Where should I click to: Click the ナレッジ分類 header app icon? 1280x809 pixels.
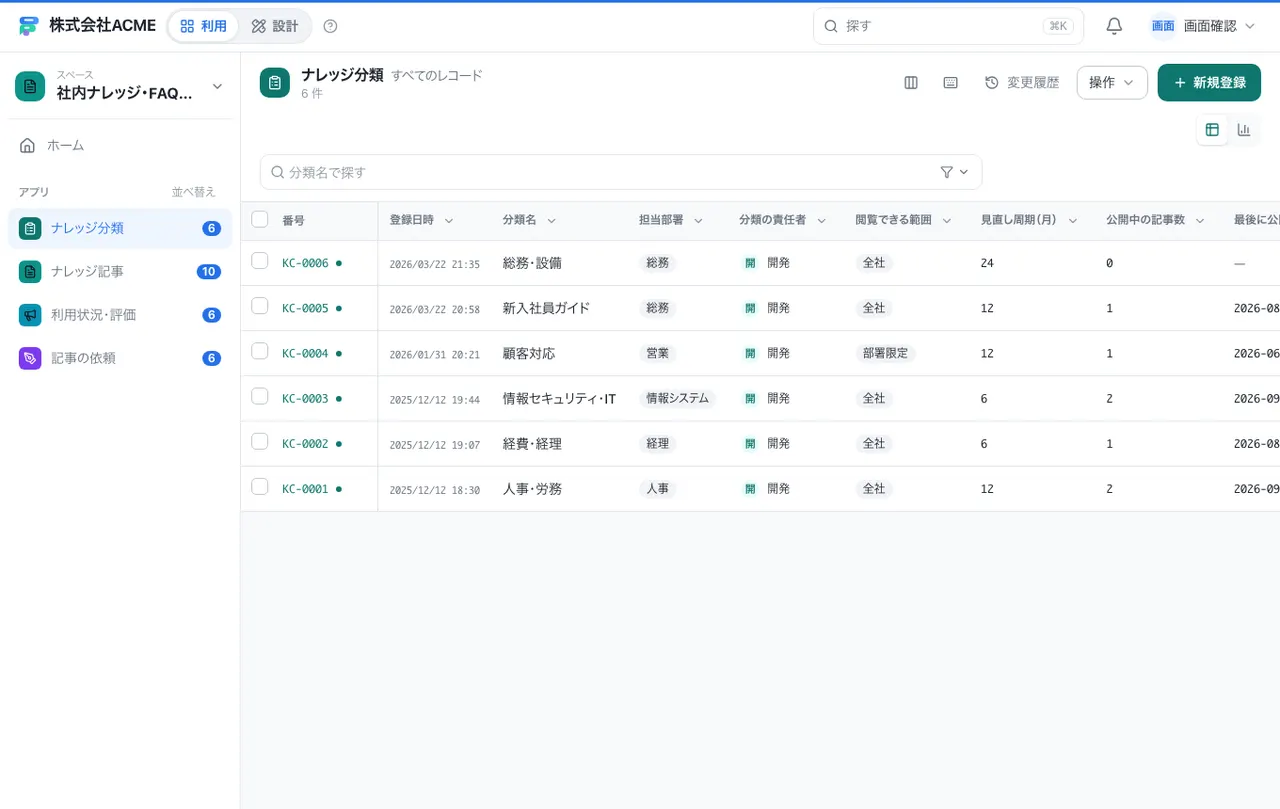(275, 83)
